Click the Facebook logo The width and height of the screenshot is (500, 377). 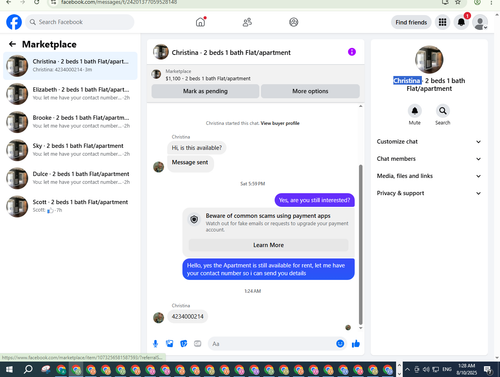[14, 22]
